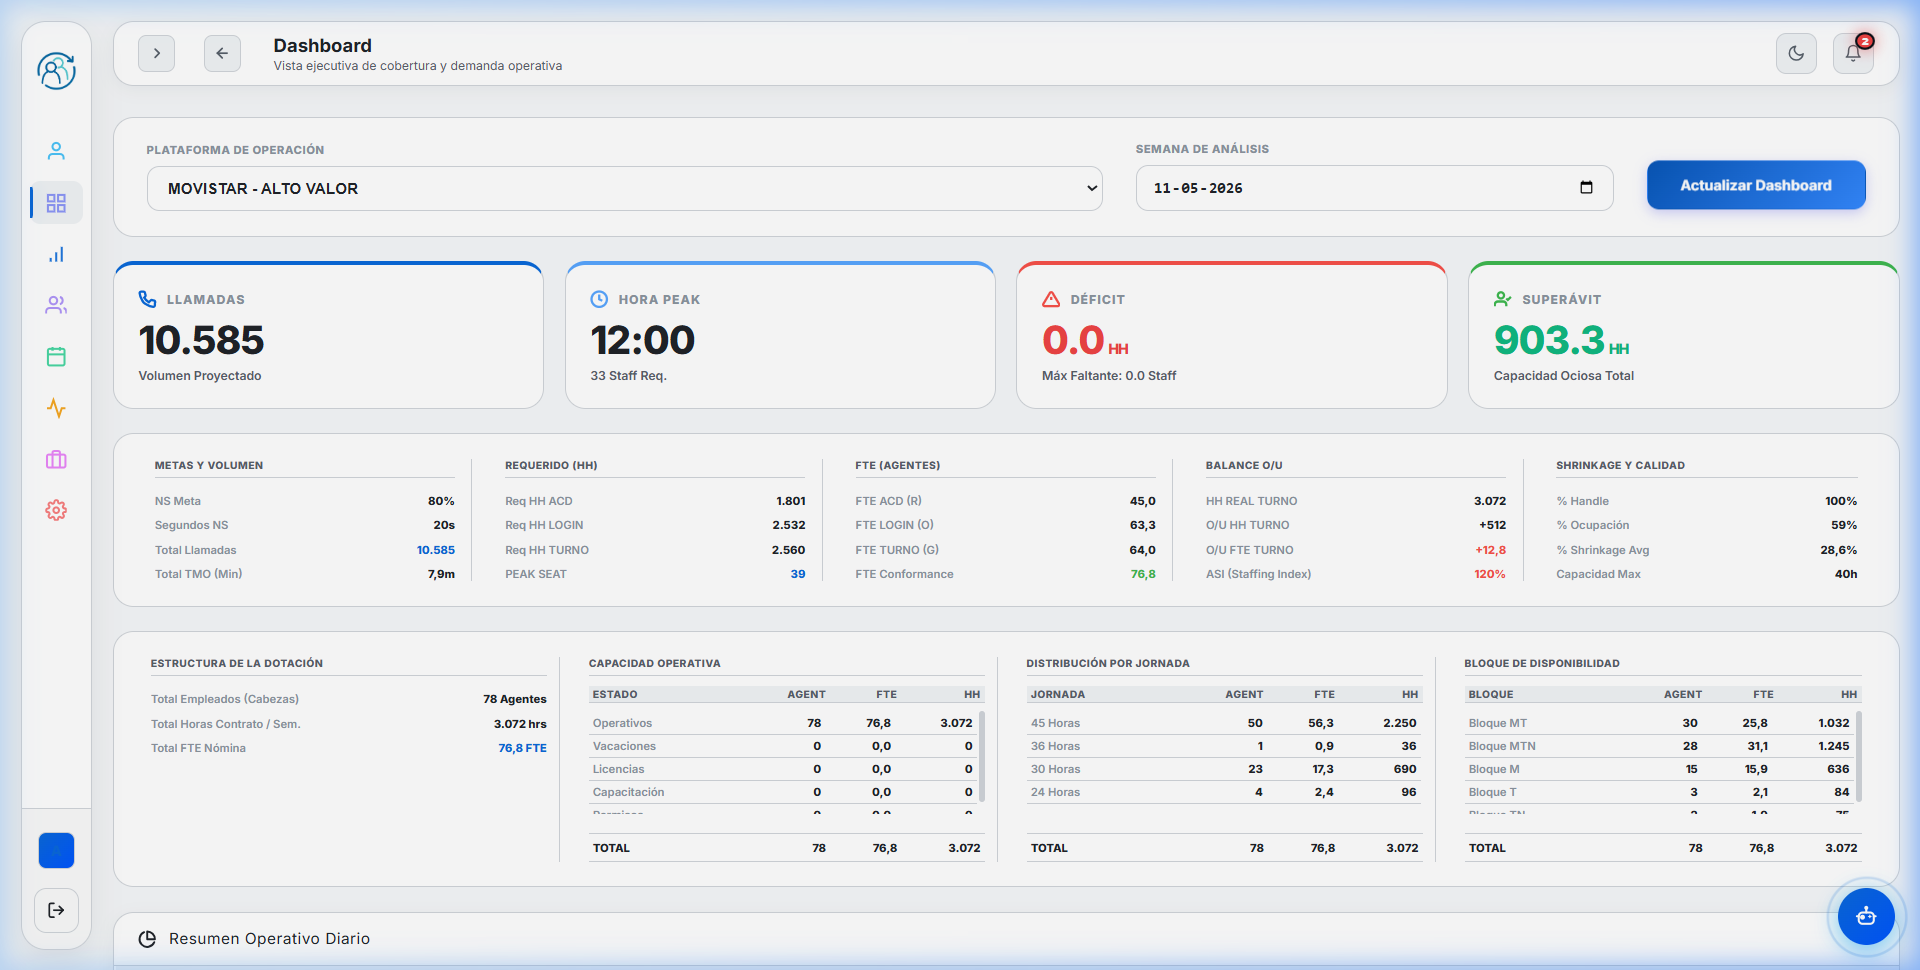The image size is (1920, 970).
Task: Click the warning icon on Déficit card
Action: (x=1051, y=299)
